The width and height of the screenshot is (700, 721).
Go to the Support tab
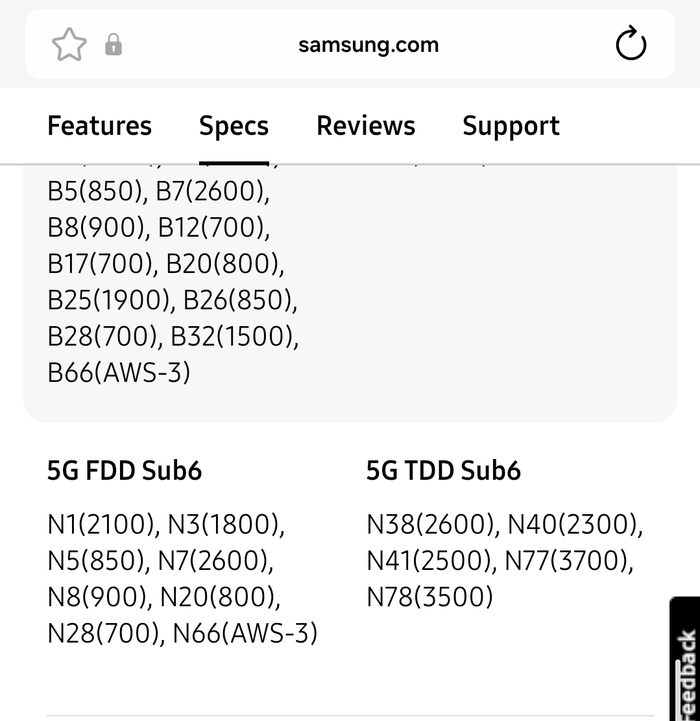point(511,126)
